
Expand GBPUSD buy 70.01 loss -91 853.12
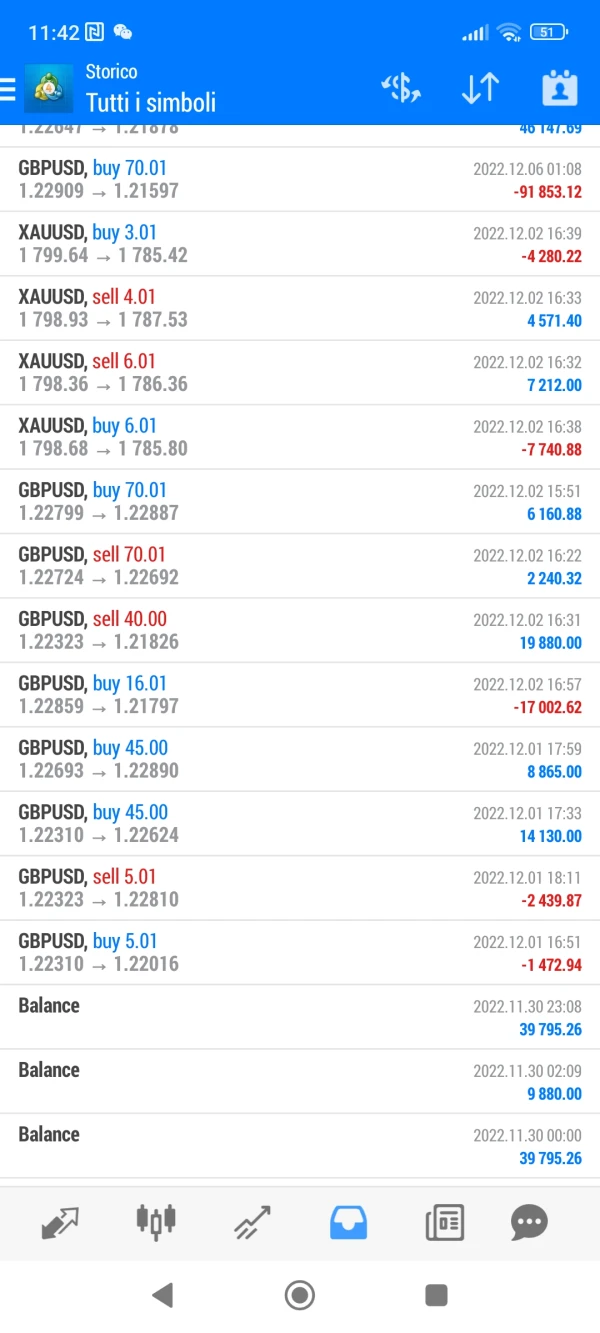pos(300,180)
